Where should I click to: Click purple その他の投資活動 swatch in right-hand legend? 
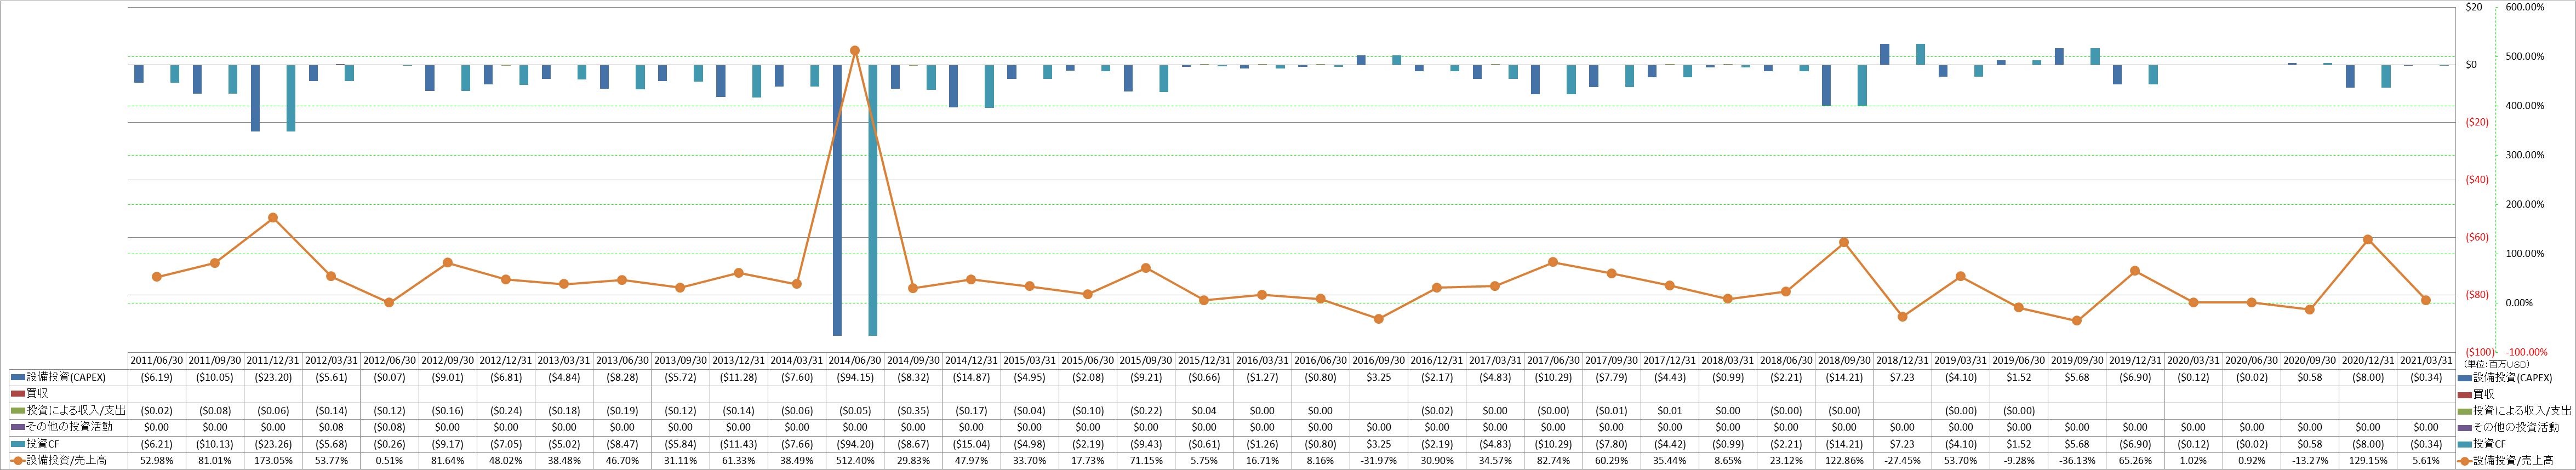[2464, 427]
